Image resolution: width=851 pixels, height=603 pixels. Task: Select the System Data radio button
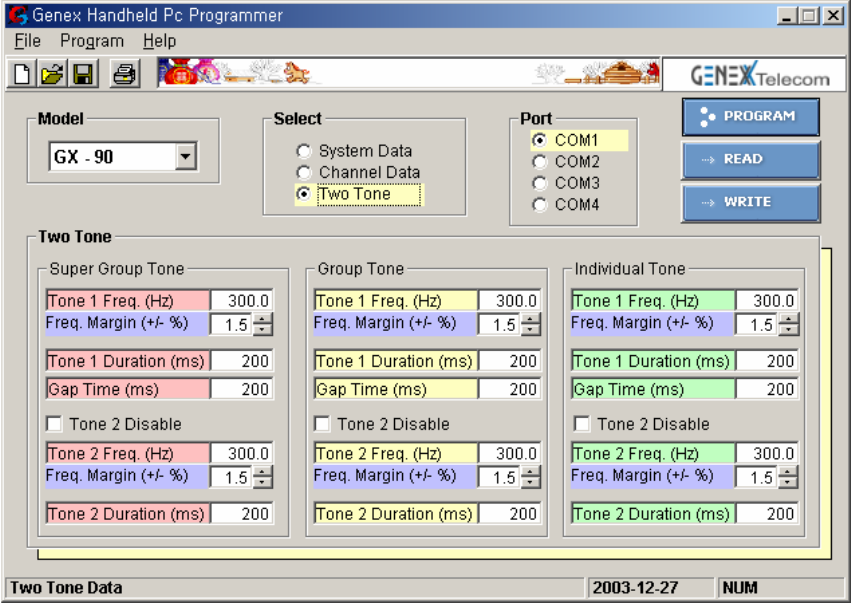coord(303,151)
